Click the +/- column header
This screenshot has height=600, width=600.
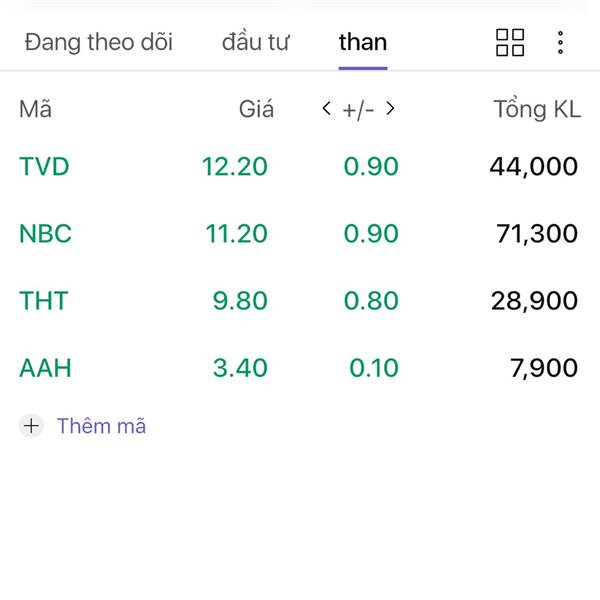[358, 109]
